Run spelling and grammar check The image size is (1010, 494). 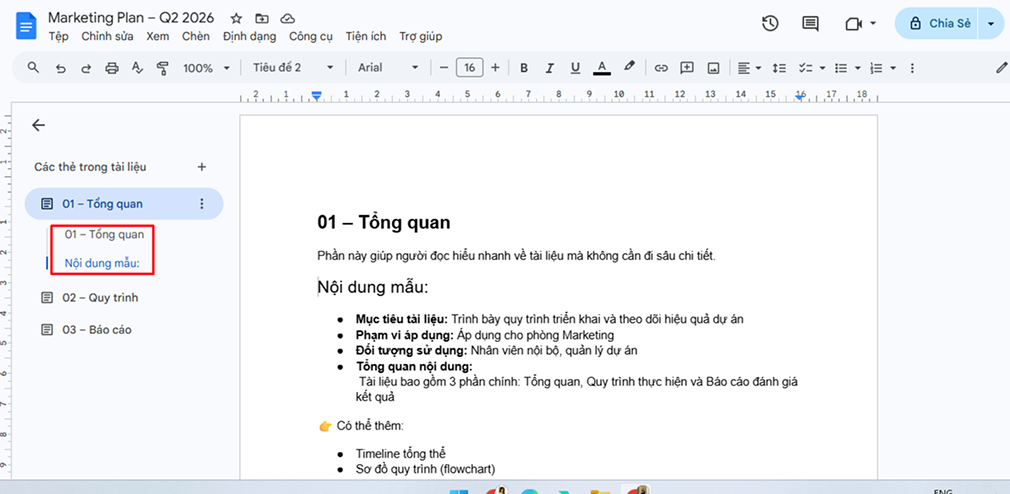[137, 68]
